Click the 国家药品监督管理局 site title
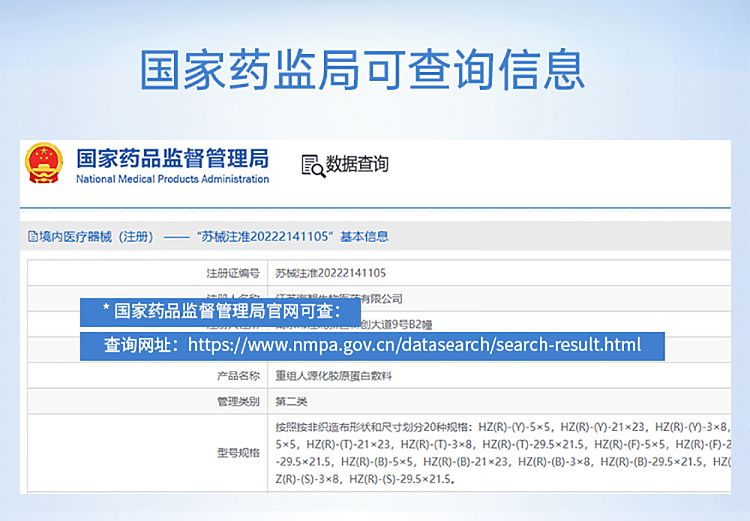Viewport: 750px width, 521px height. coord(173,158)
